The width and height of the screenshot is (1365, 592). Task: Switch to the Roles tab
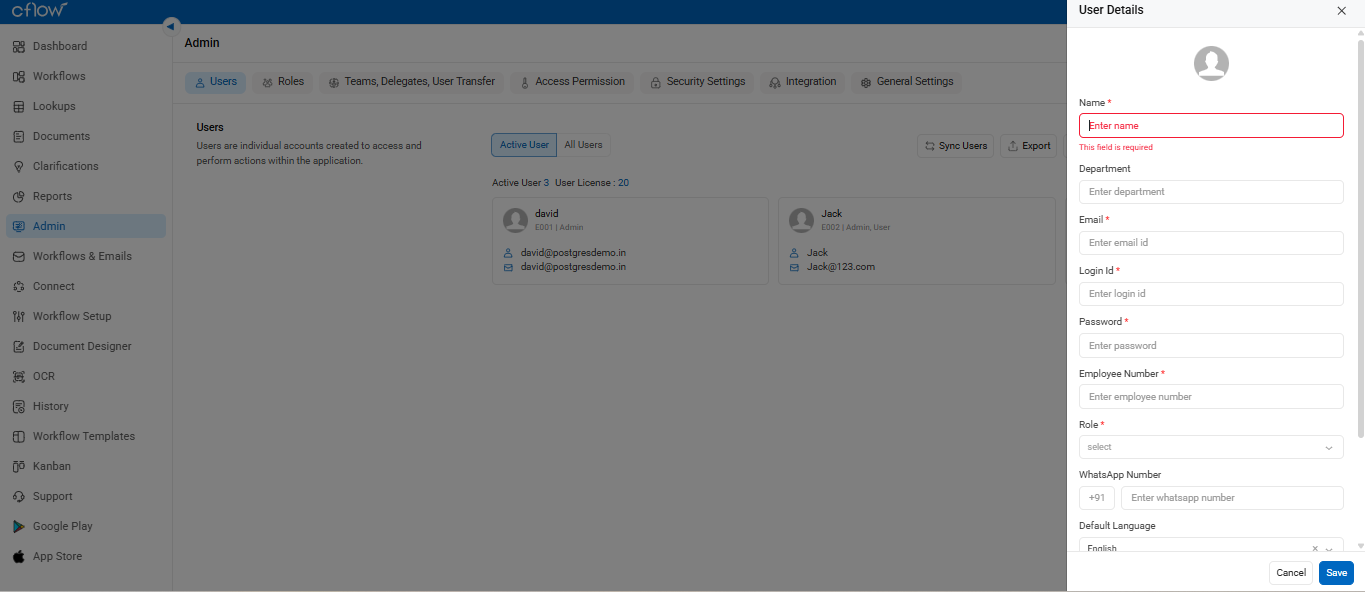point(282,82)
